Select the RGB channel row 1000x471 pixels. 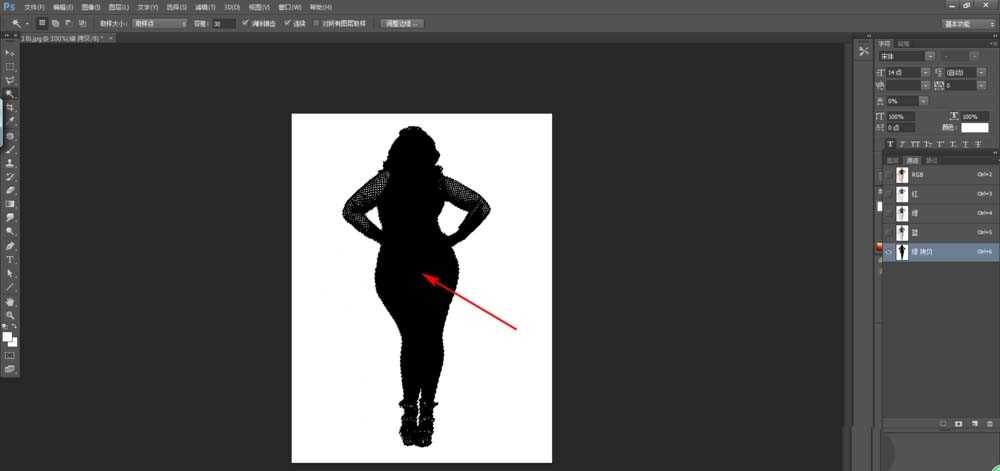coord(940,174)
